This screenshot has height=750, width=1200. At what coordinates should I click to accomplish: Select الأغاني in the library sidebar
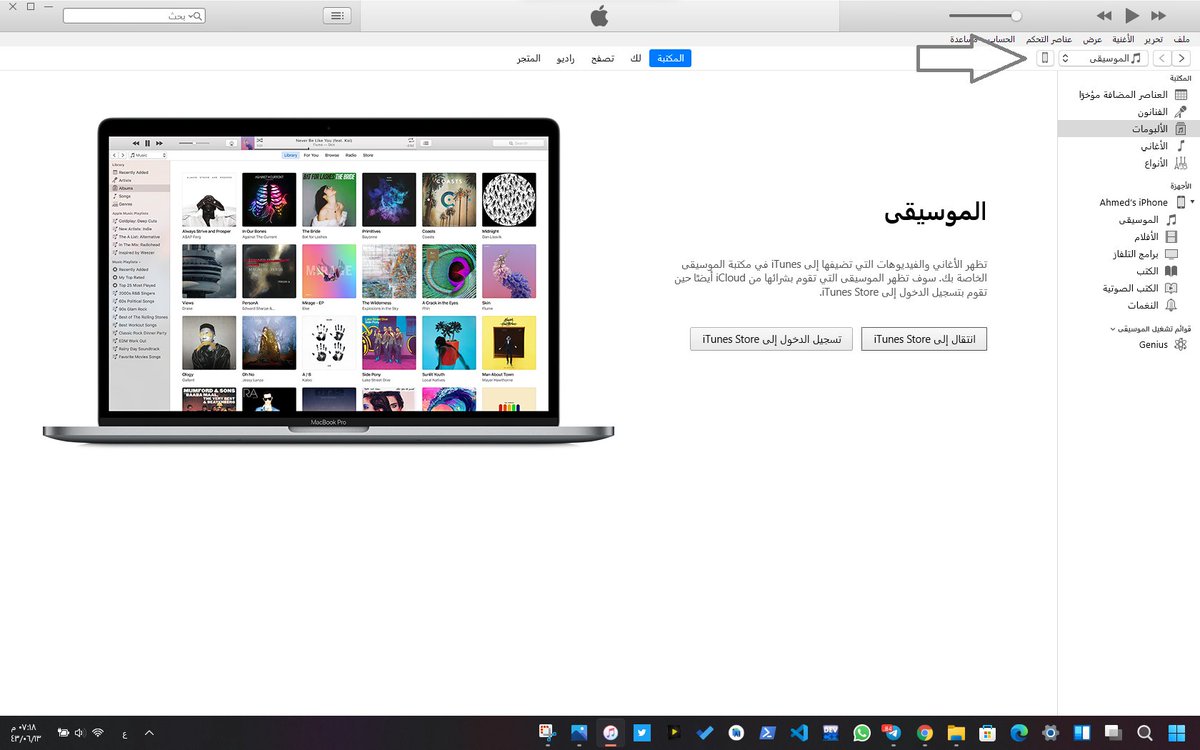click(x=1129, y=146)
